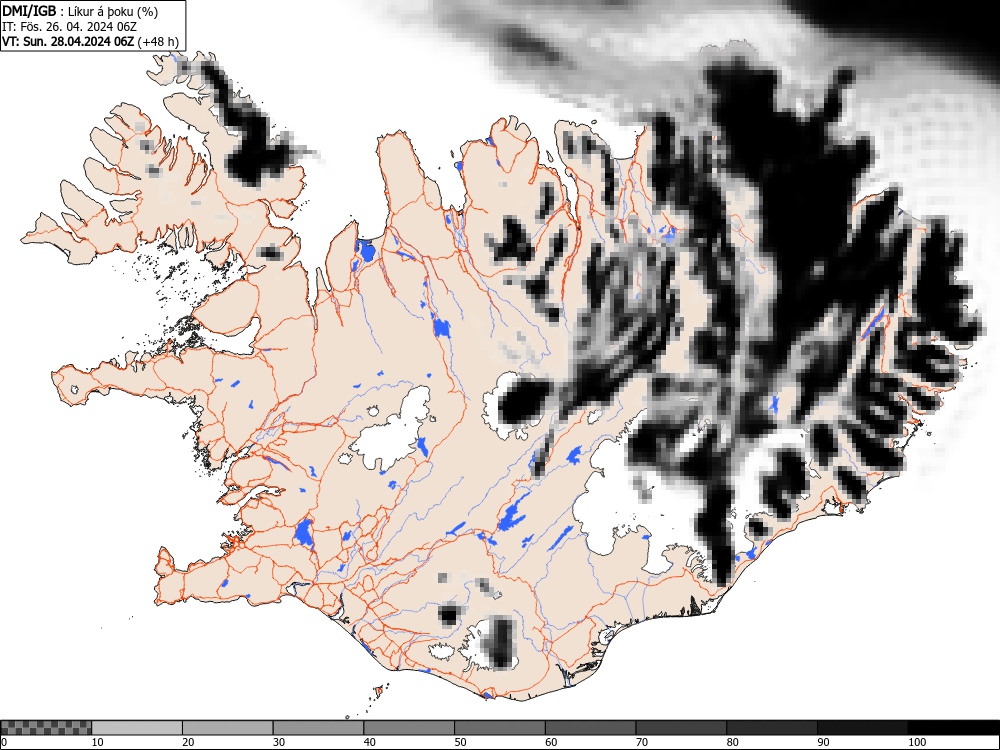Image resolution: width=1000 pixels, height=750 pixels.
Task: Click the initial time line "IT: Fös. 26. 04. 2024 06Z"
Action: [70, 27]
